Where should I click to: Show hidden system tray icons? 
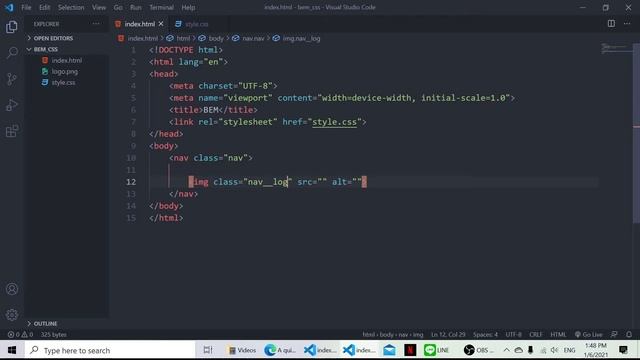tap(506, 350)
